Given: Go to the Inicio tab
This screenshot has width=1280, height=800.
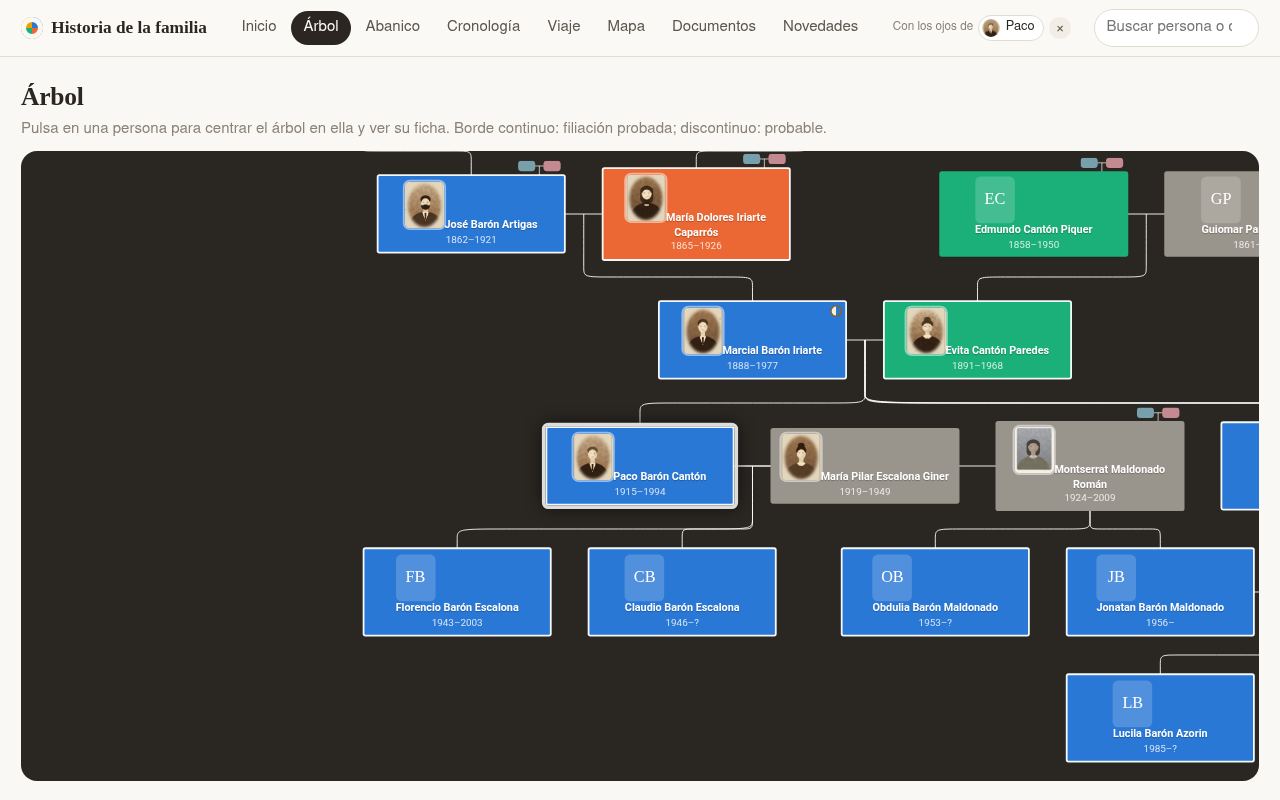Looking at the screenshot, I should coord(259,27).
